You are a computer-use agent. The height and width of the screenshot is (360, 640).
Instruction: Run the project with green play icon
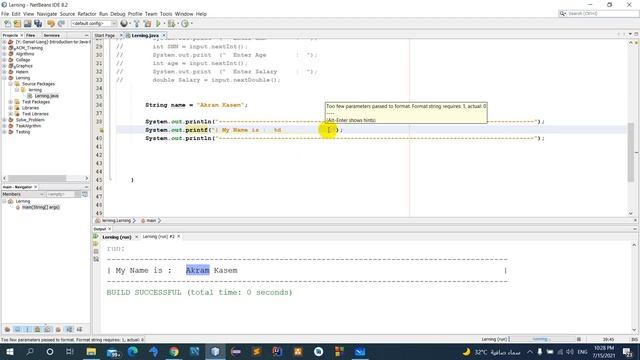(x=158, y=24)
